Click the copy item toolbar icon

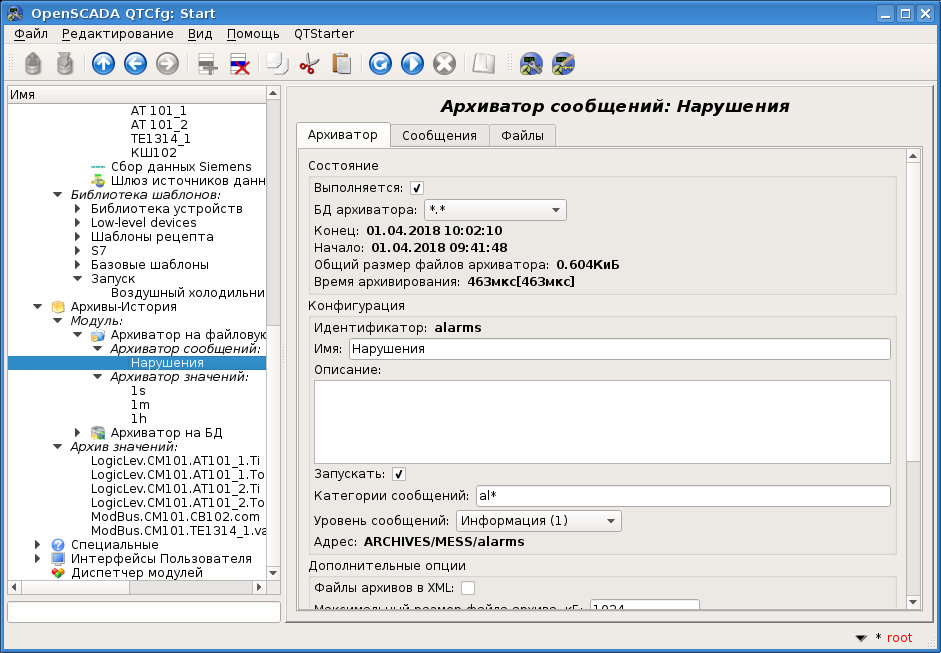pyautogui.click(x=277, y=64)
